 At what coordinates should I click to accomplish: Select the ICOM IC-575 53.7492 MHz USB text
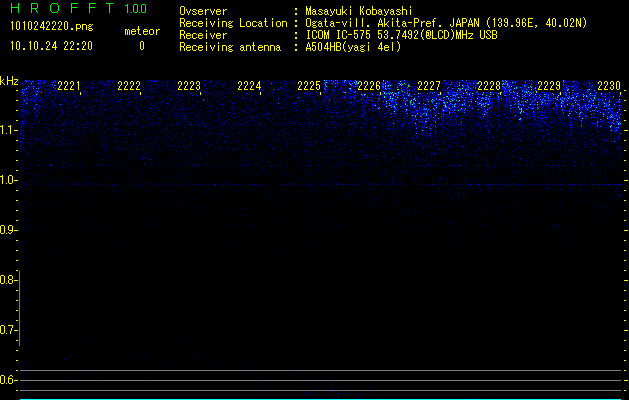pos(401,35)
